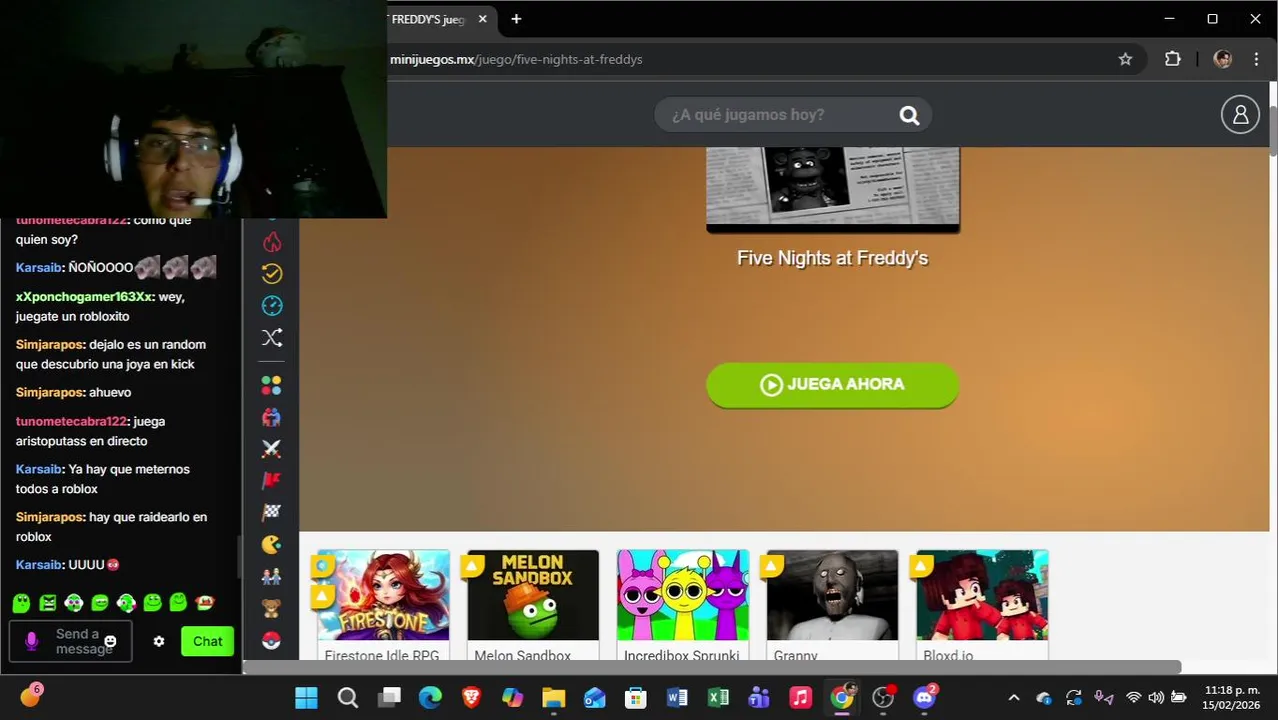Open Brave browser from the taskbar

pyautogui.click(x=471, y=698)
